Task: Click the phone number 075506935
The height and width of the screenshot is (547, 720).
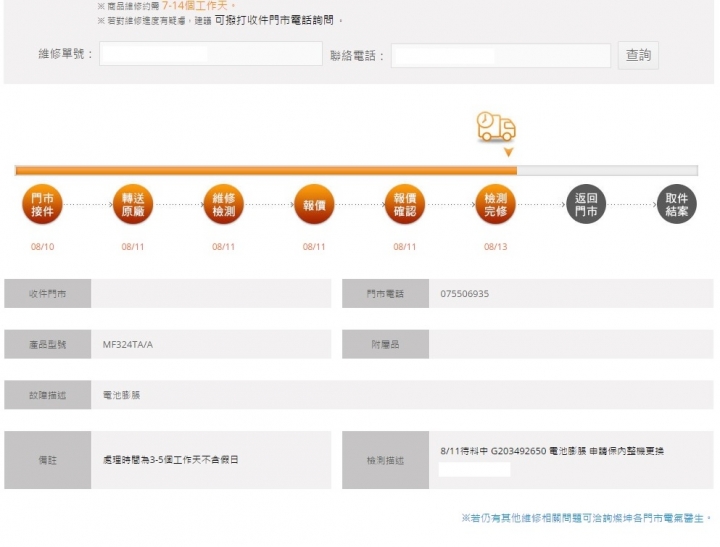Action: (x=465, y=294)
